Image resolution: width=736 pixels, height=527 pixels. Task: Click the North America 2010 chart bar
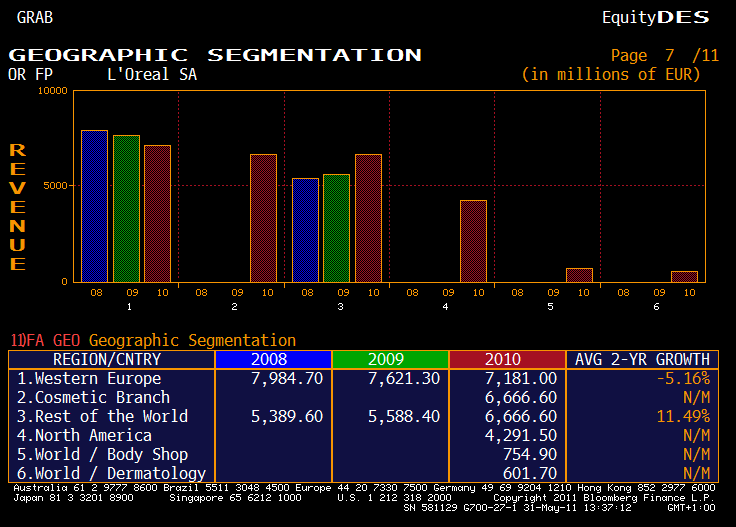(x=473, y=241)
